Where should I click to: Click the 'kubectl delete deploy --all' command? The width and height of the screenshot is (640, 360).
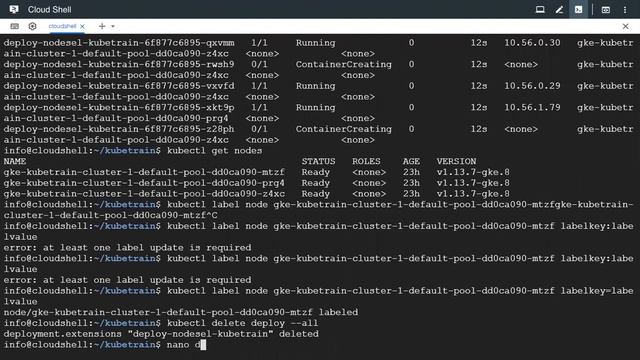(x=242, y=323)
